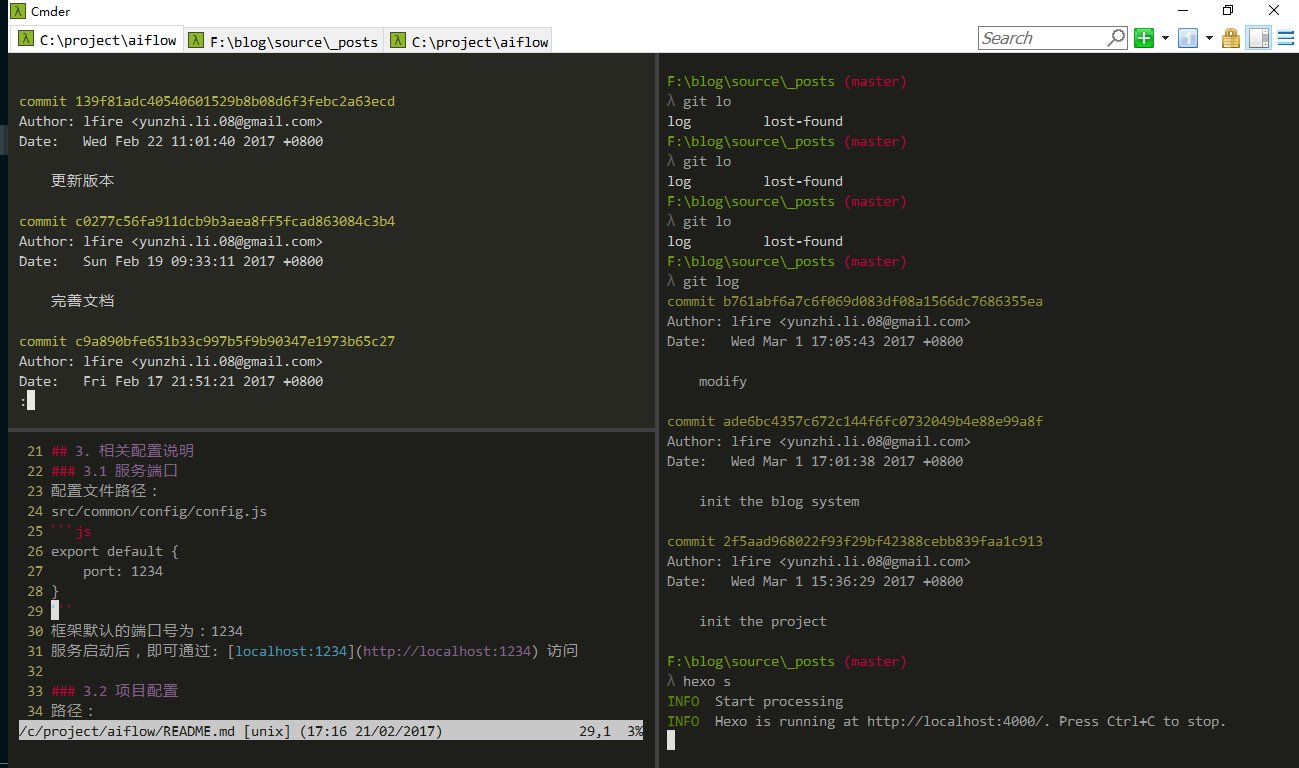The width and height of the screenshot is (1299, 768).
Task: Toggle the padlock lock-tabs icon
Action: pyautogui.click(x=1231, y=38)
